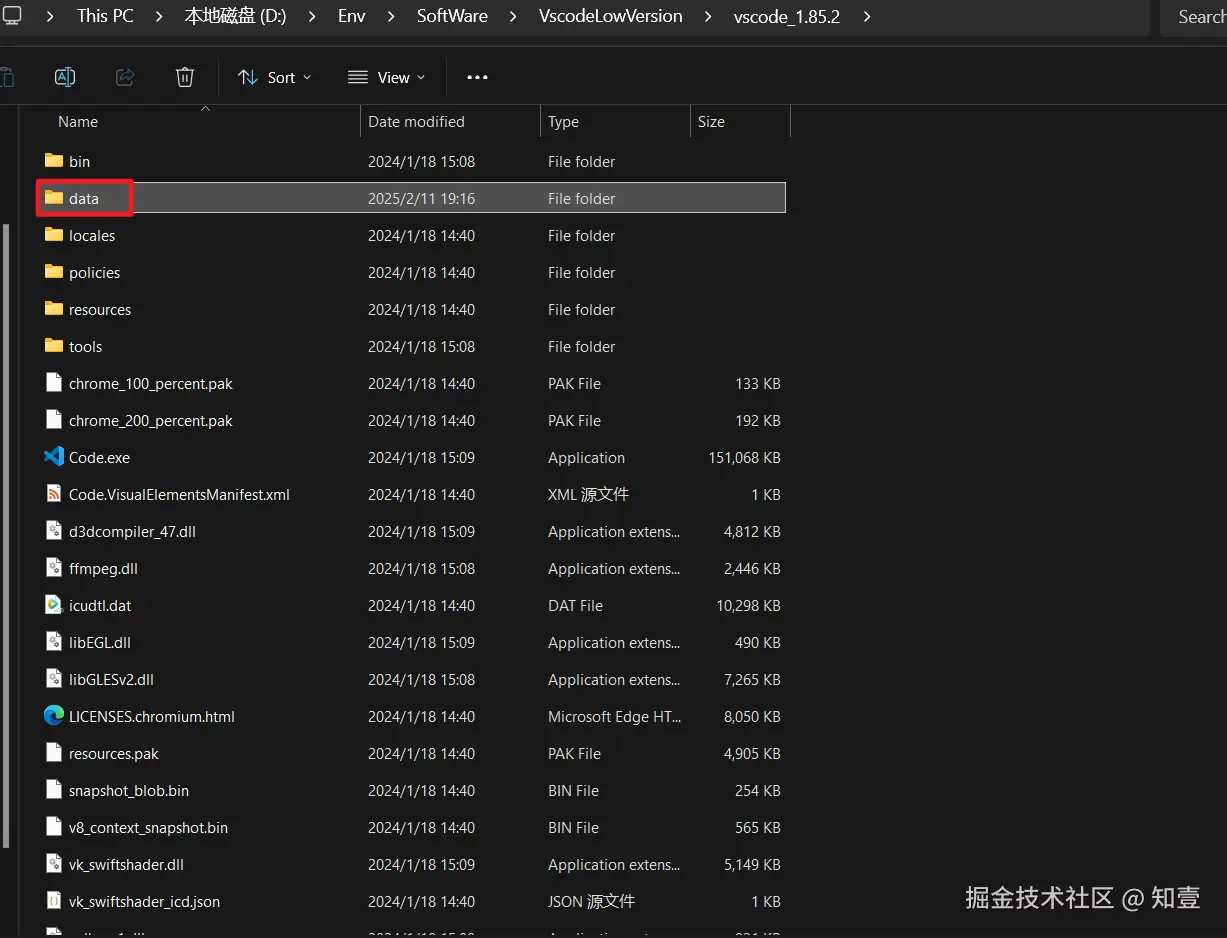Open the View dropdown menu

coord(387,77)
